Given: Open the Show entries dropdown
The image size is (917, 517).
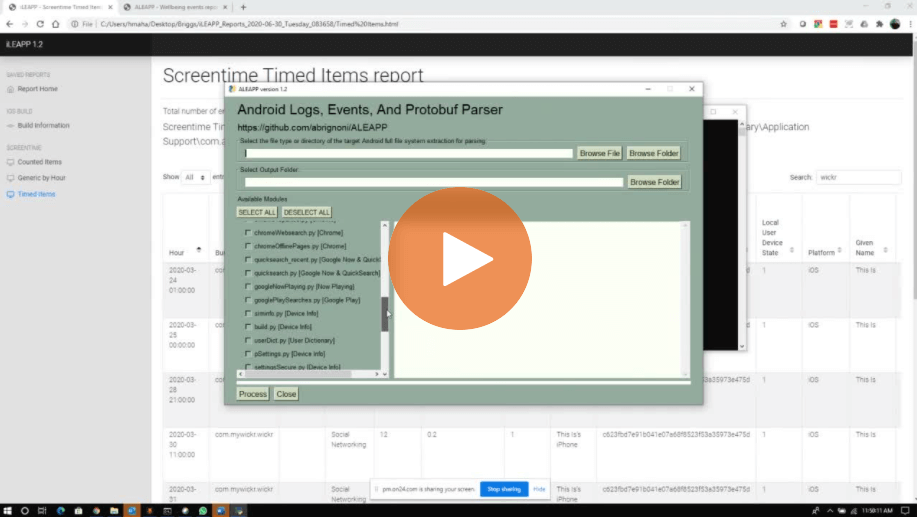Looking at the screenshot, I should [196, 177].
